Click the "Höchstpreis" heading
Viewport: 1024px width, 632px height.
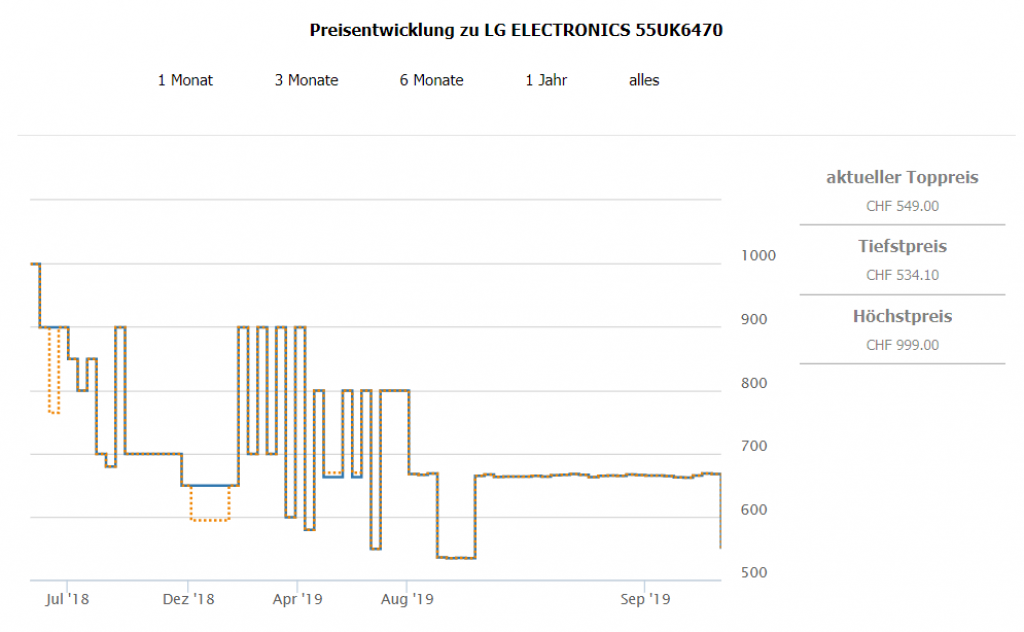coord(902,316)
